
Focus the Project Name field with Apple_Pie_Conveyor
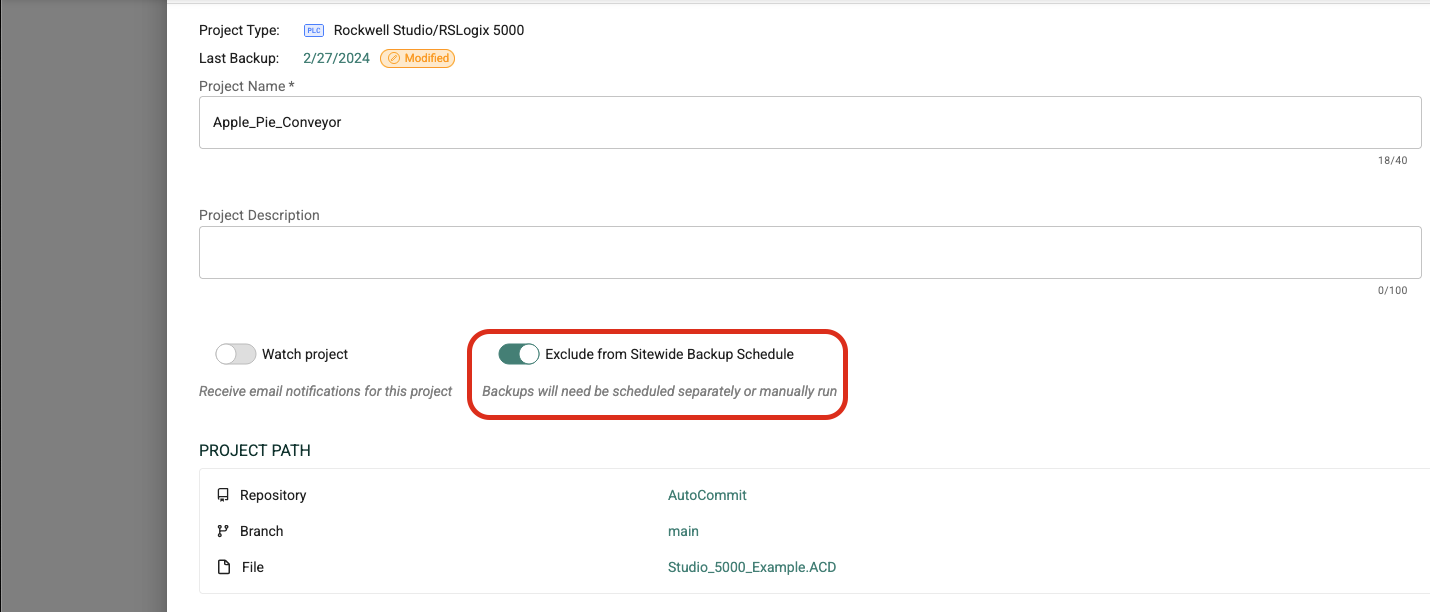pyautogui.click(x=809, y=122)
